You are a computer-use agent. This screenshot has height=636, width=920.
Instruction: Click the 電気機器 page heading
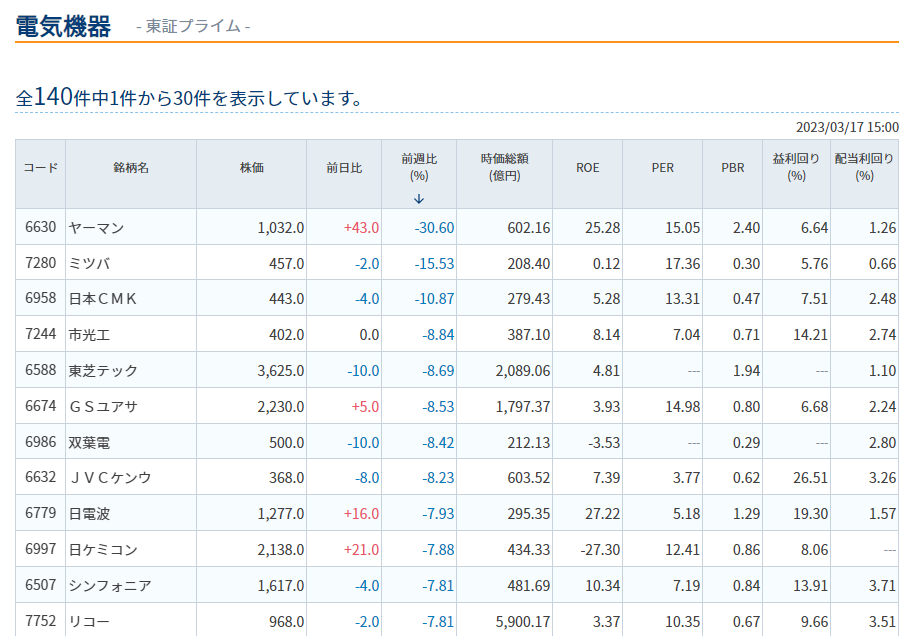coord(63,26)
